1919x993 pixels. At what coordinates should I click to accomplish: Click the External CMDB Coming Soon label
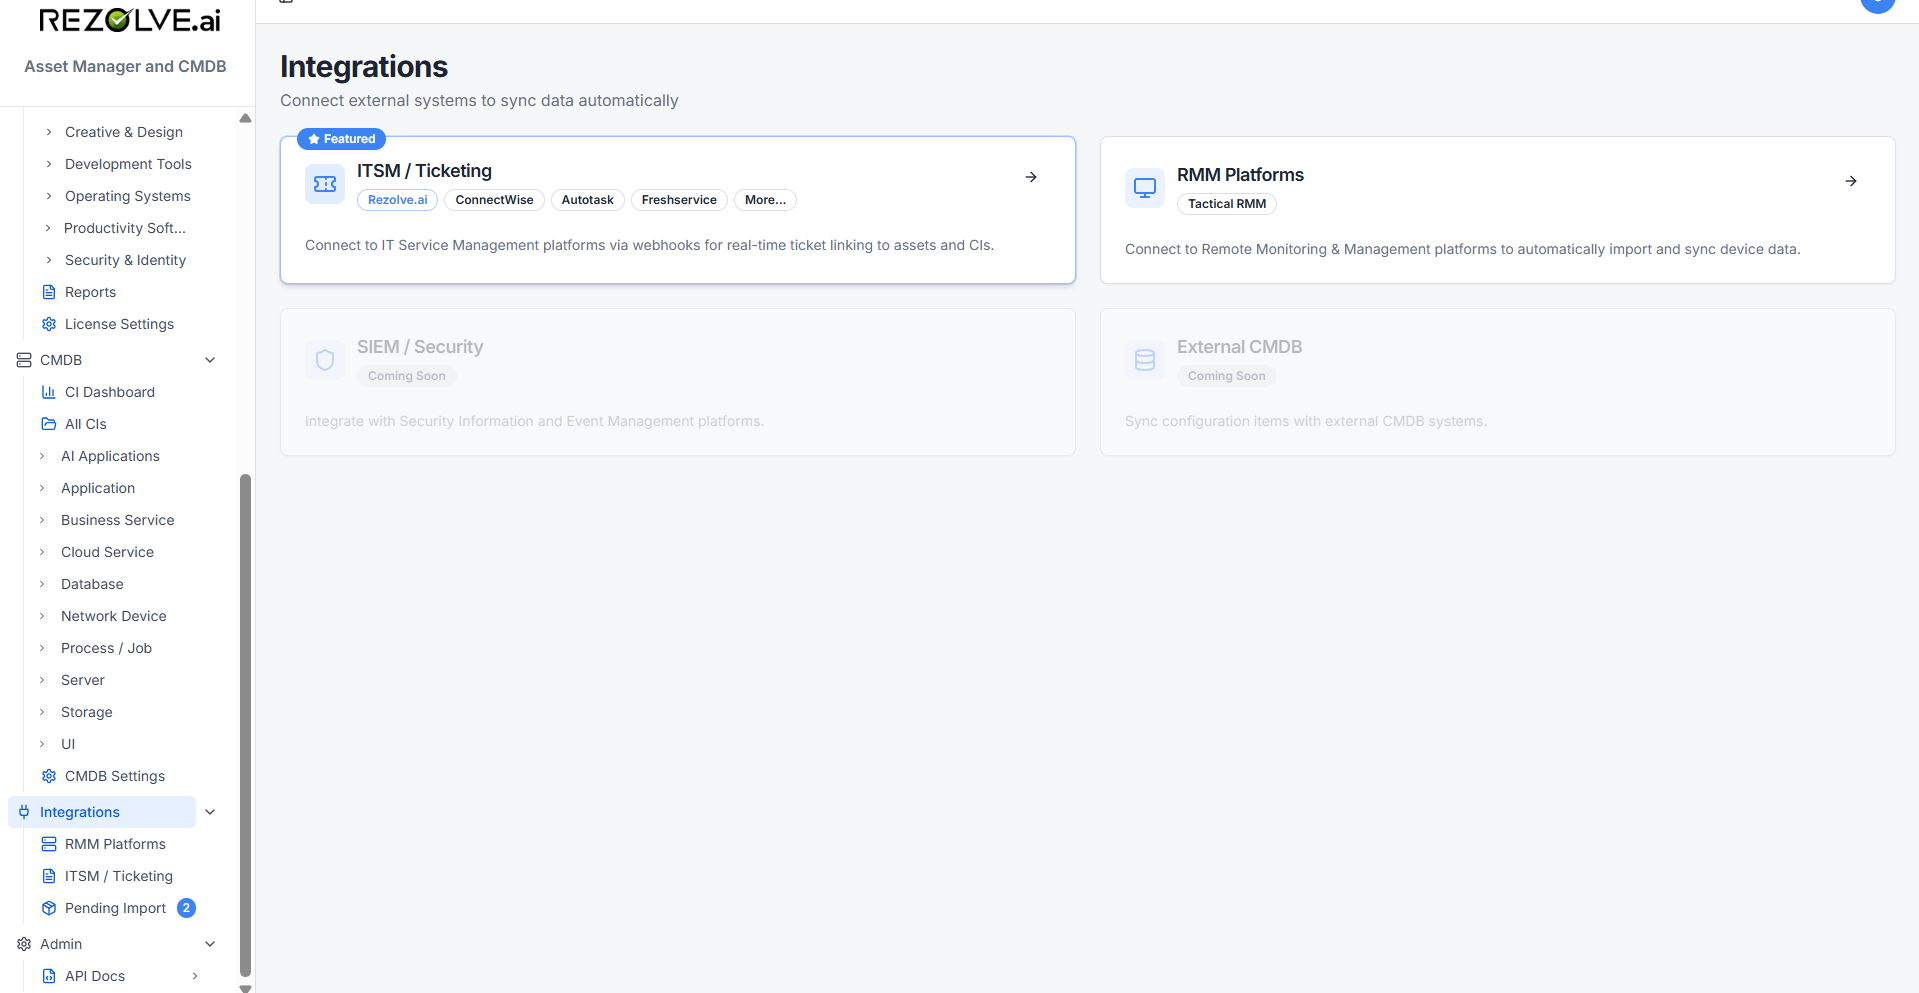point(1227,376)
